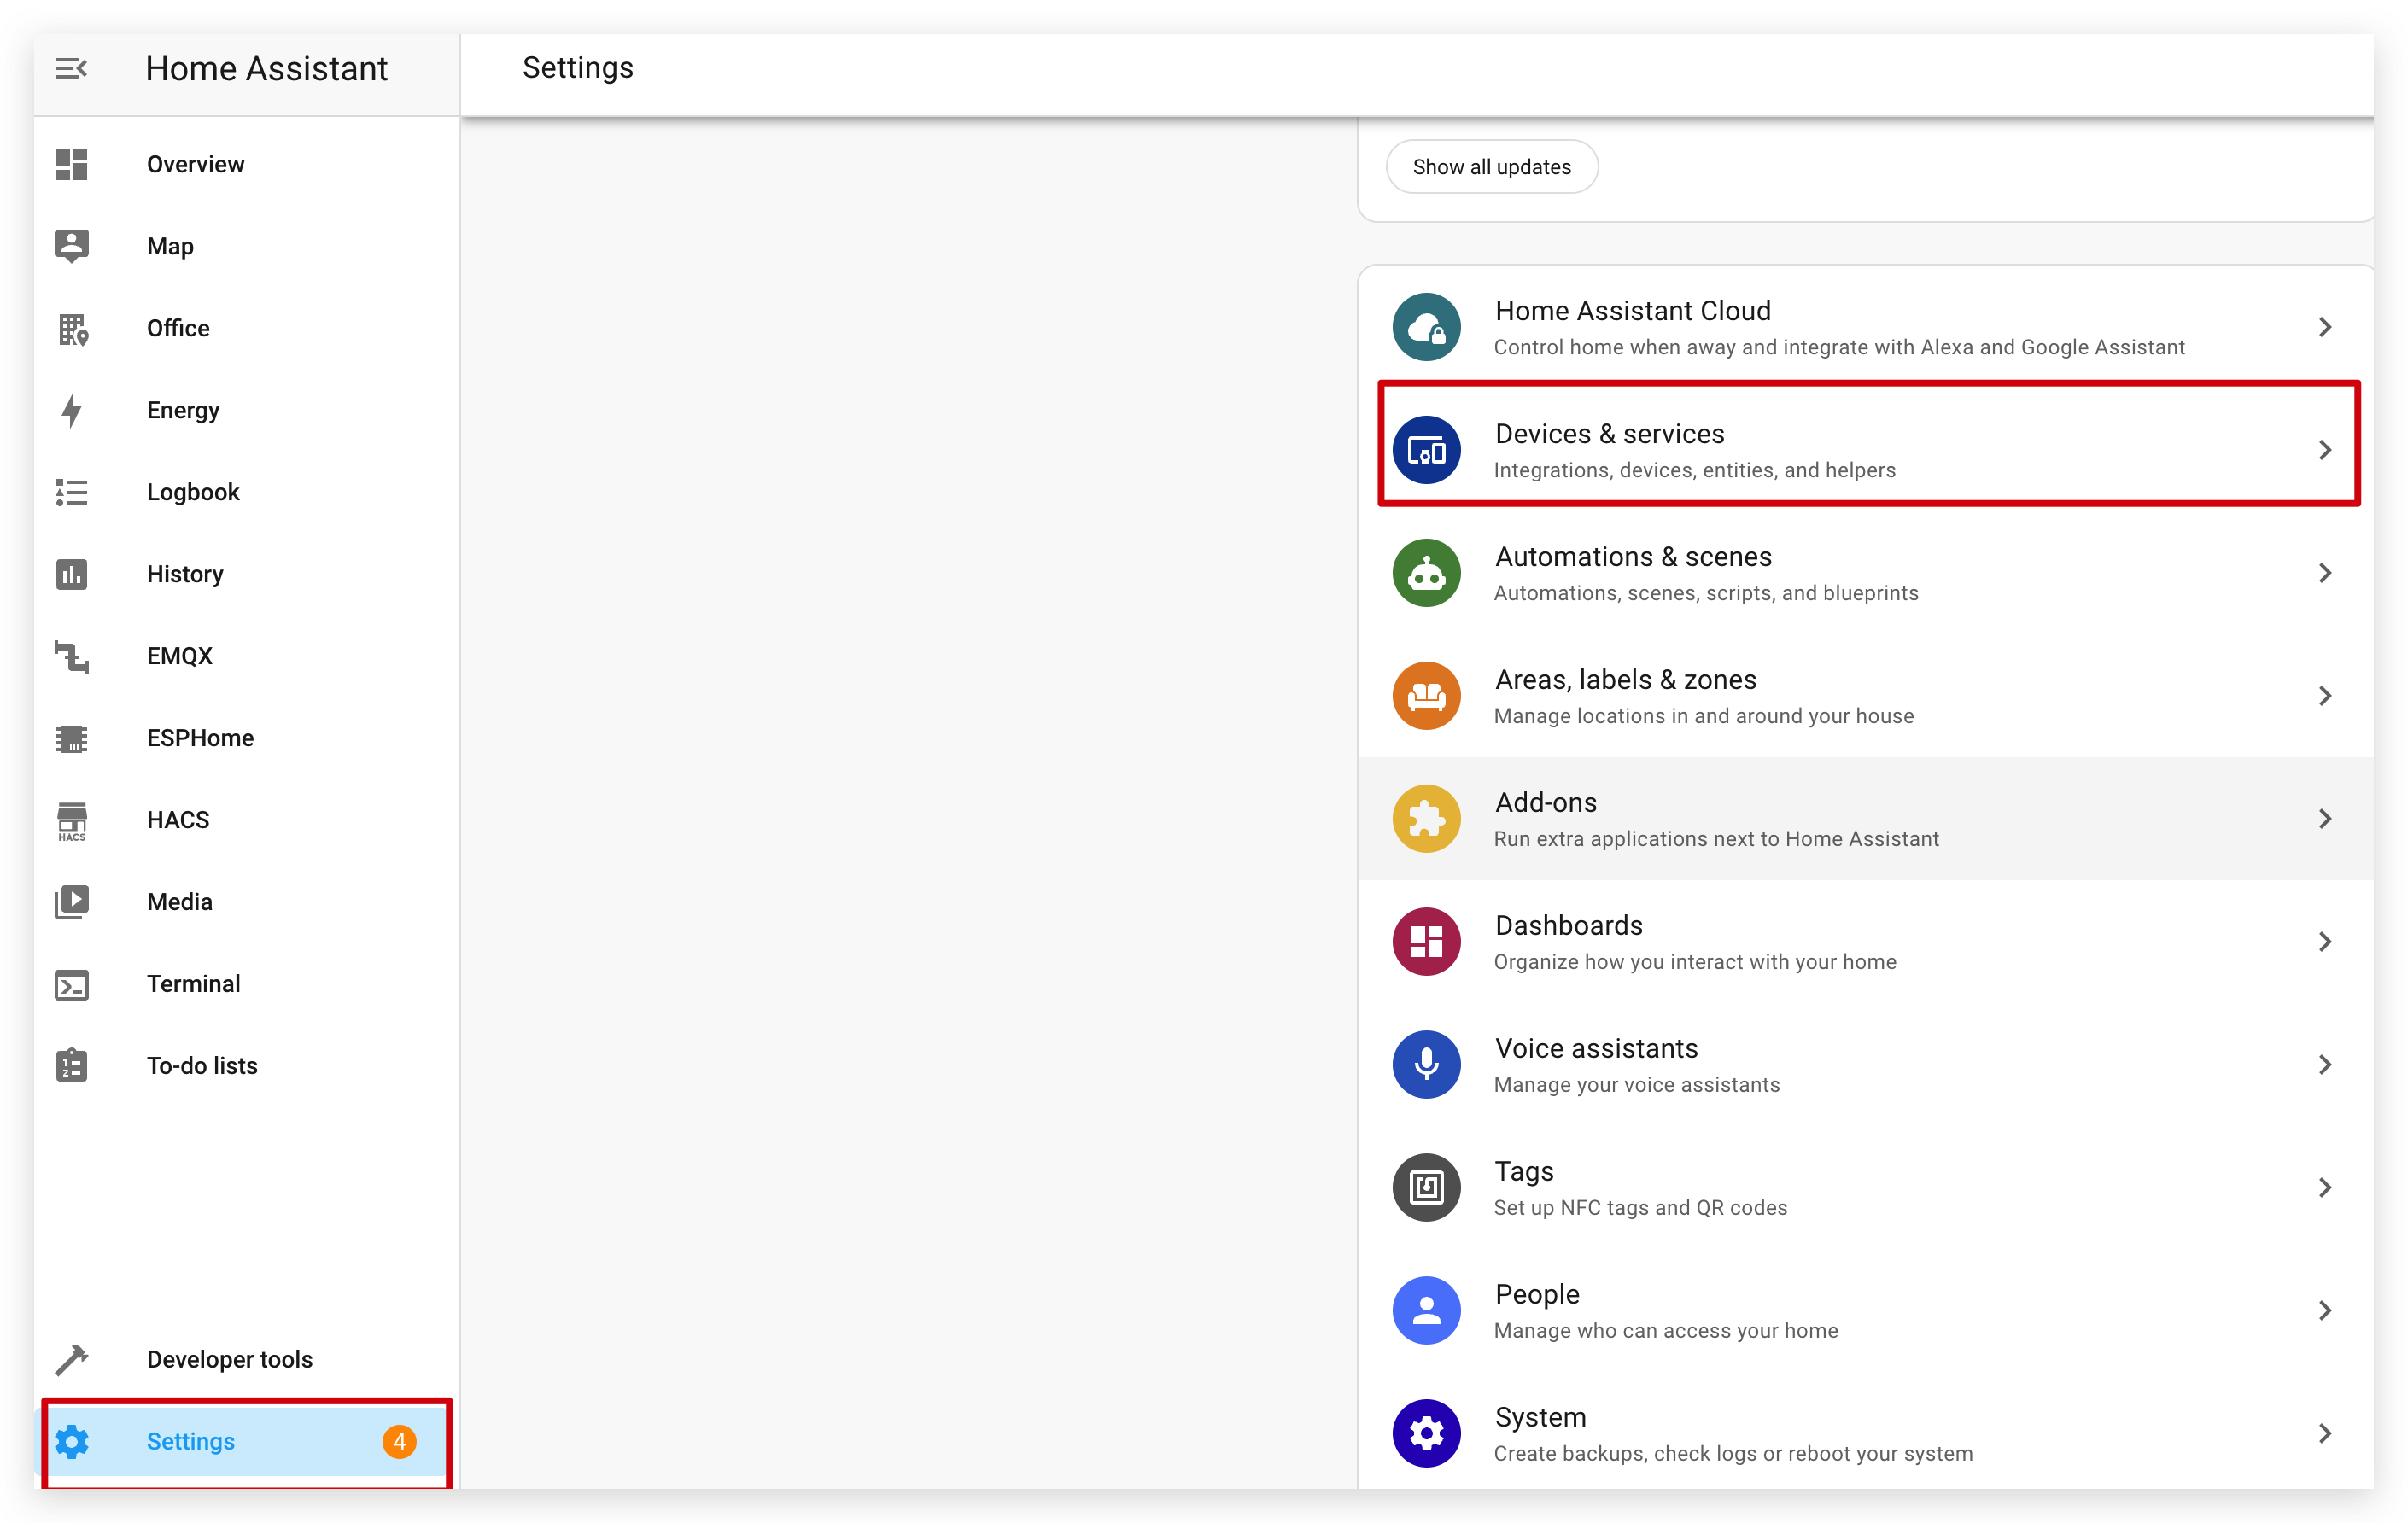Open Areas, labels & zones via chevron
The height and width of the screenshot is (1523, 2408).
pyautogui.click(x=2325, y=696)
